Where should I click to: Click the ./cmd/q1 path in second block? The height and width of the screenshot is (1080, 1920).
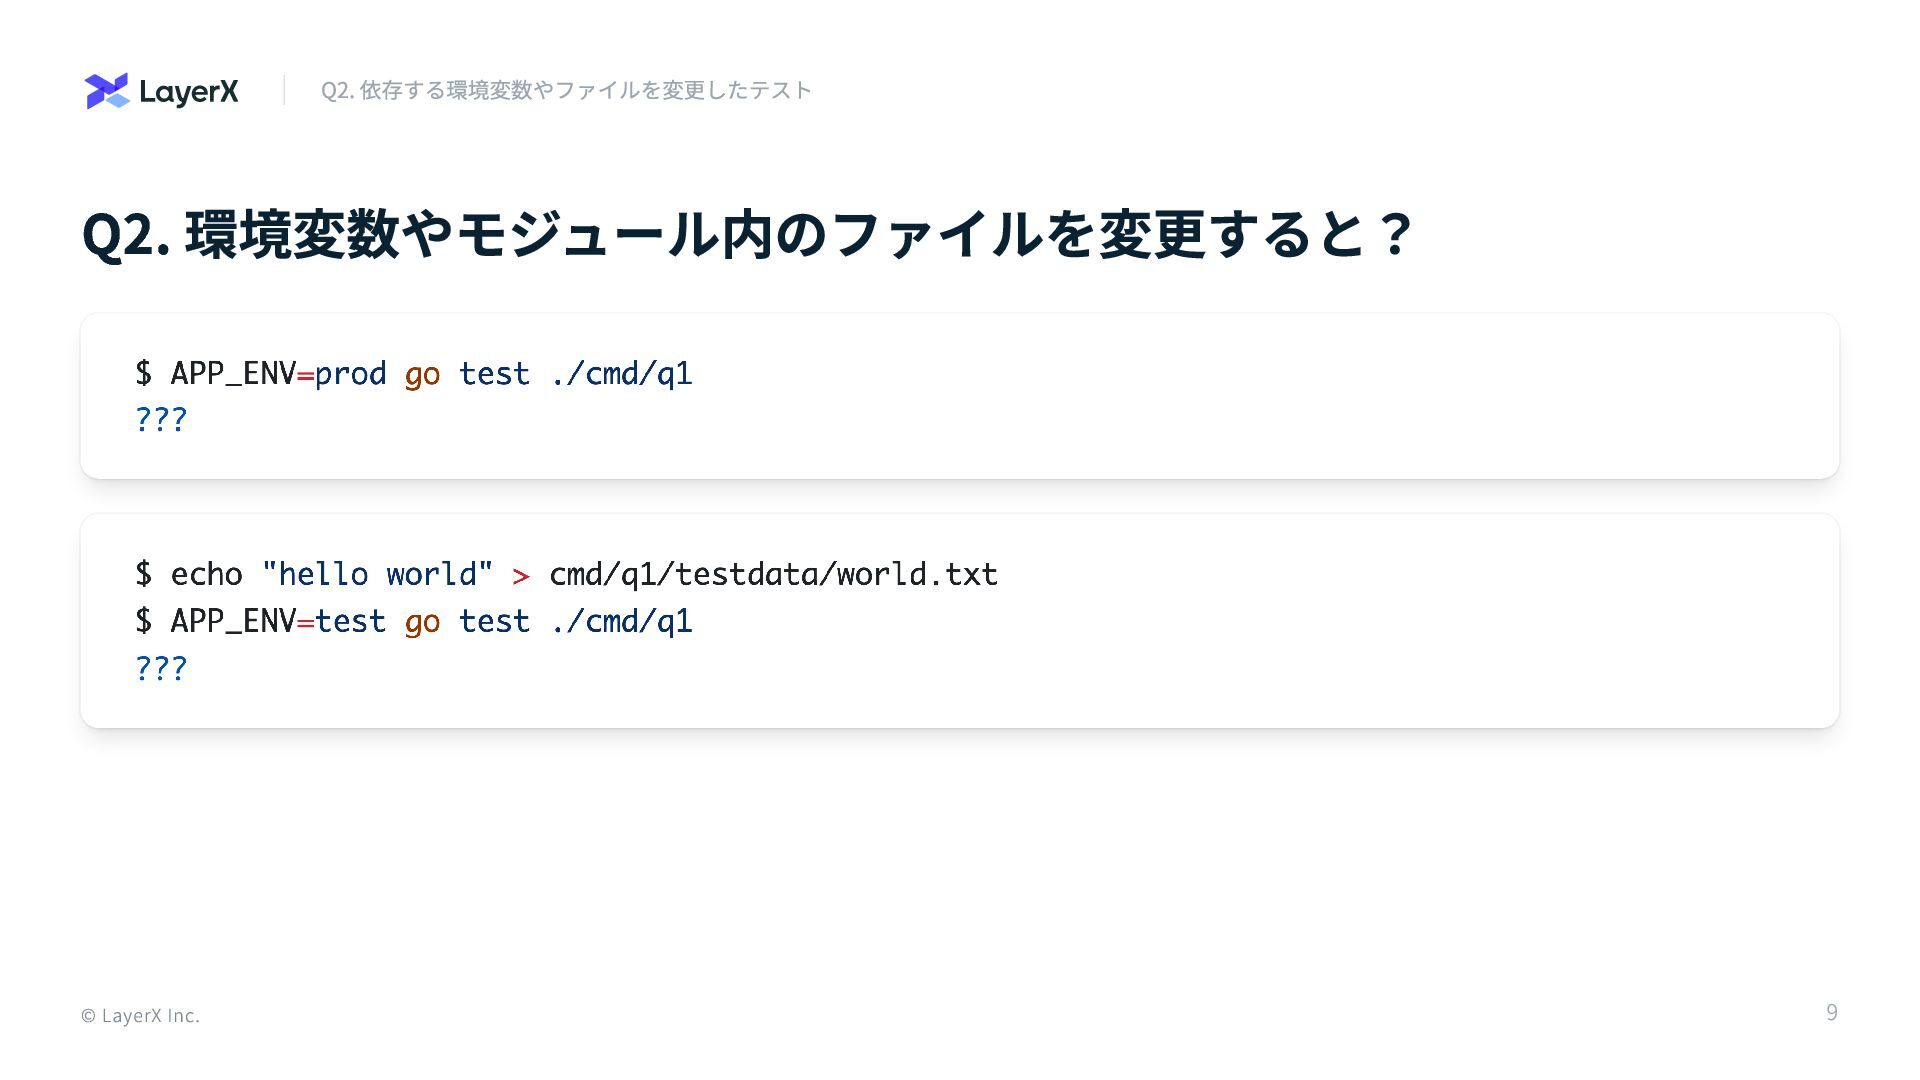pyautogui.click(x=621, y=621)
